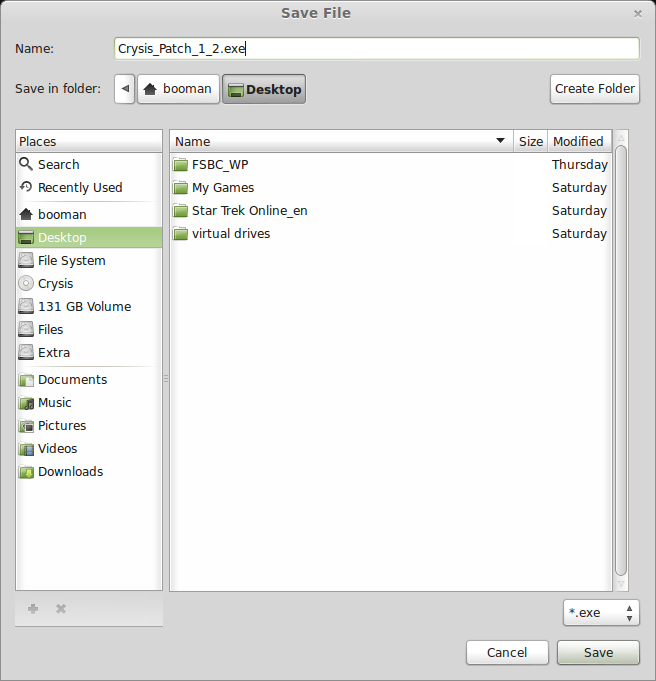Select File System in Places
The image size is (656, 681).
coord(72,261)
